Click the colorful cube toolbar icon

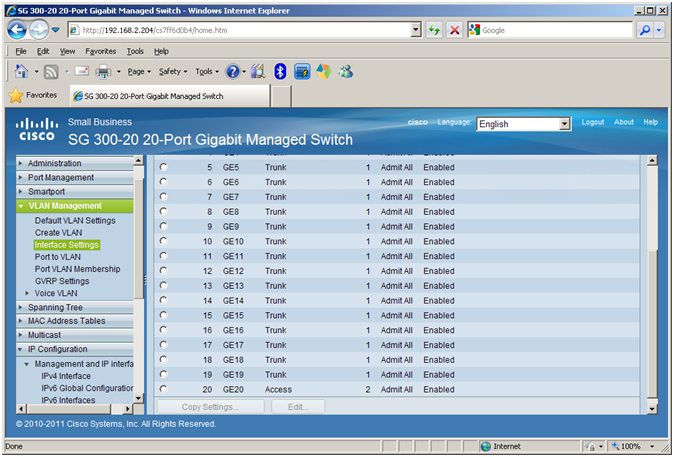tap(324, 71)
